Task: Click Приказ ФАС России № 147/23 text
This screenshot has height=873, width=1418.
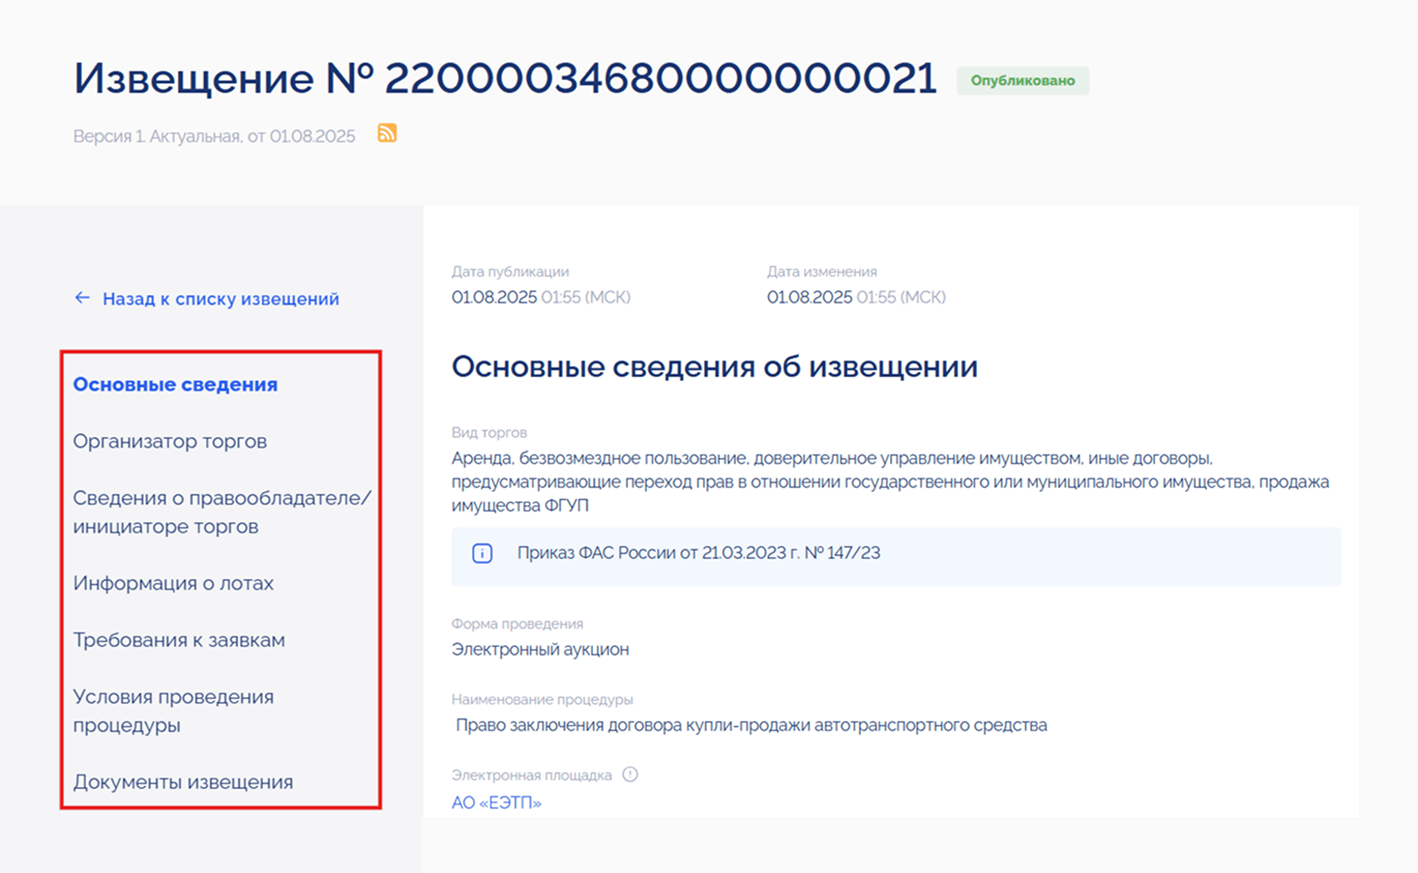Action: tap(698, 553)
